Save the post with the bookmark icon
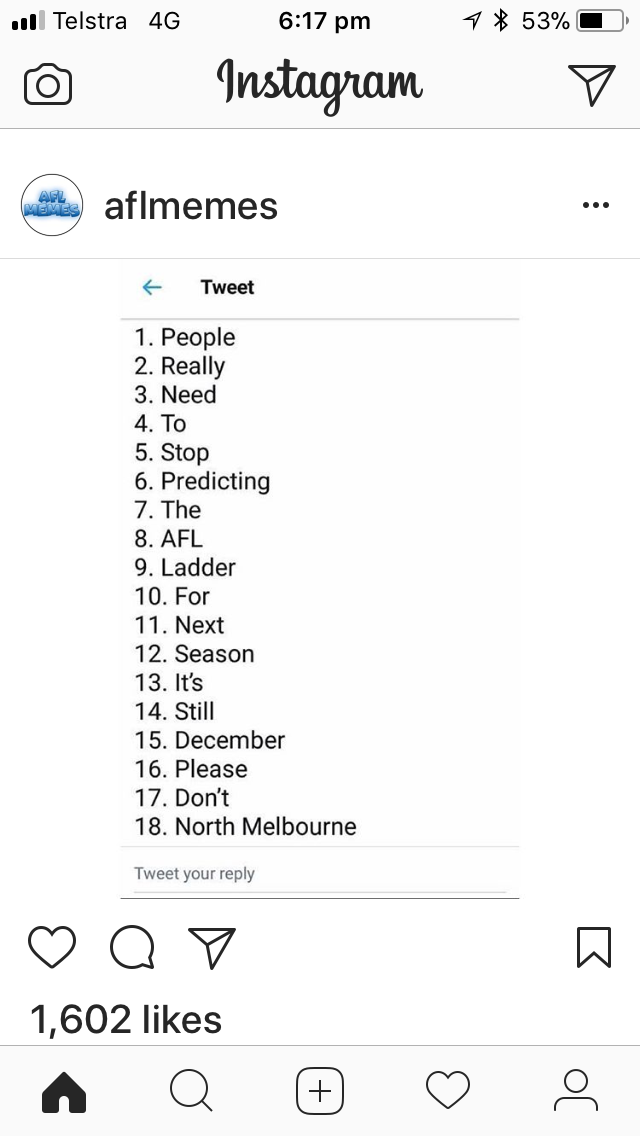Screen dimensions: 640x1136 coord(594,947)
